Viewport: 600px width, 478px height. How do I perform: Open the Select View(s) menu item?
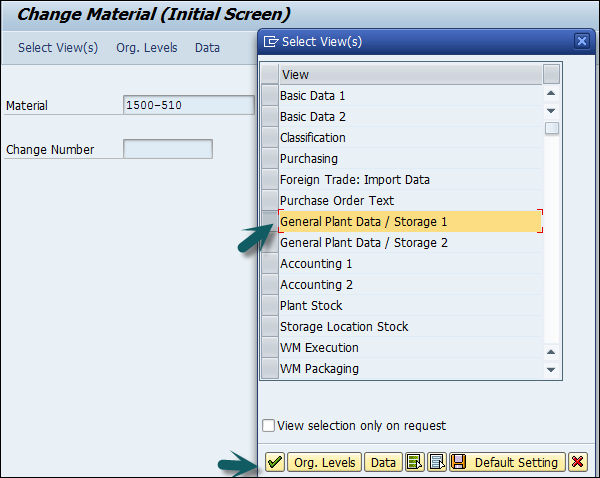click(58, 47)
